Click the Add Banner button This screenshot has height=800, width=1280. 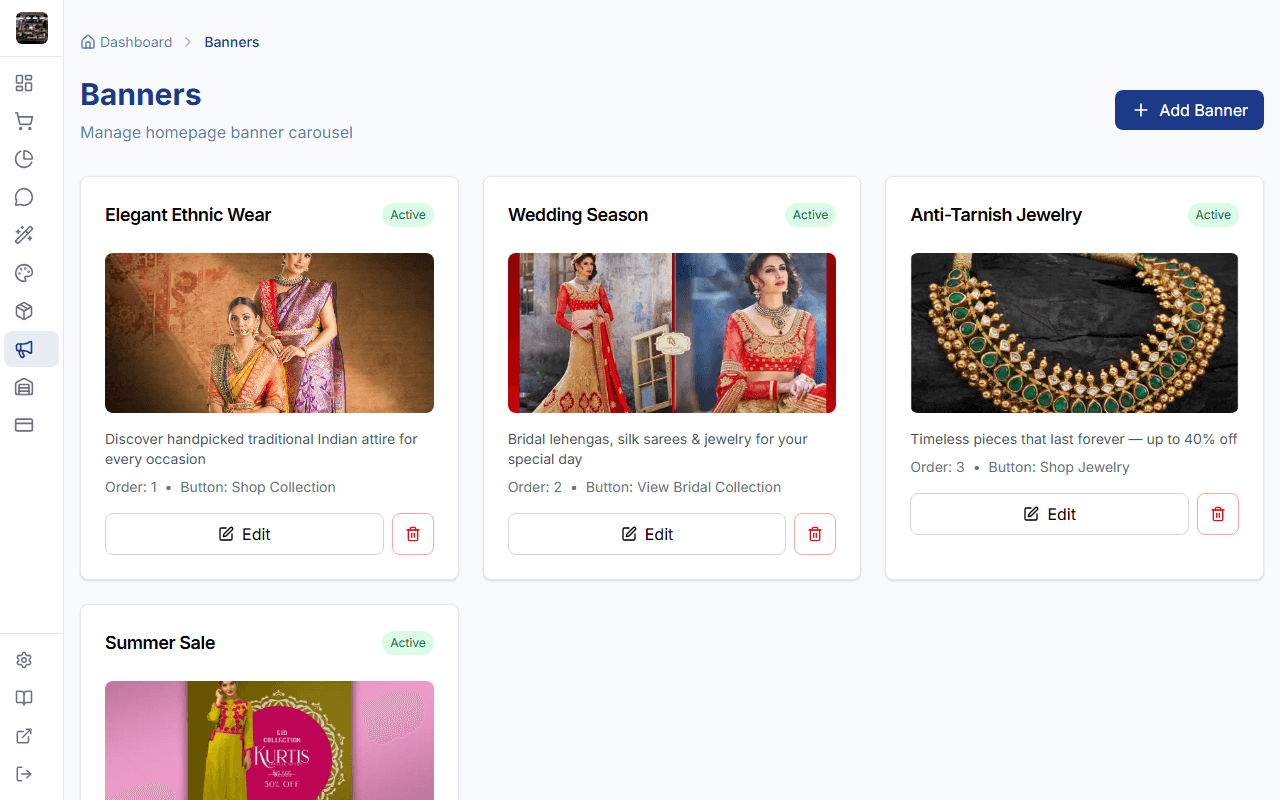point(1189,110)
